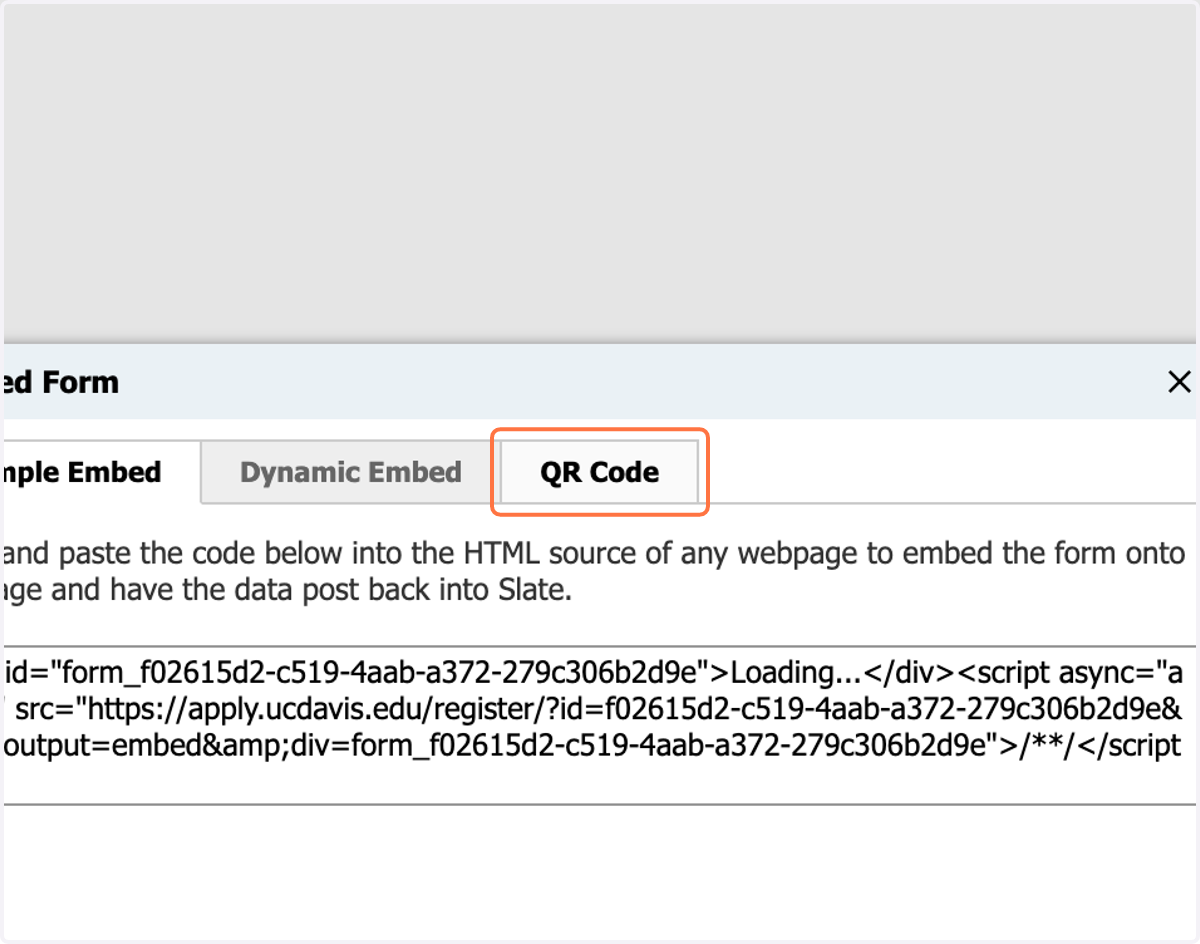
Task: Close the Embed Form dialog
Action: [x=1180, y=381]
